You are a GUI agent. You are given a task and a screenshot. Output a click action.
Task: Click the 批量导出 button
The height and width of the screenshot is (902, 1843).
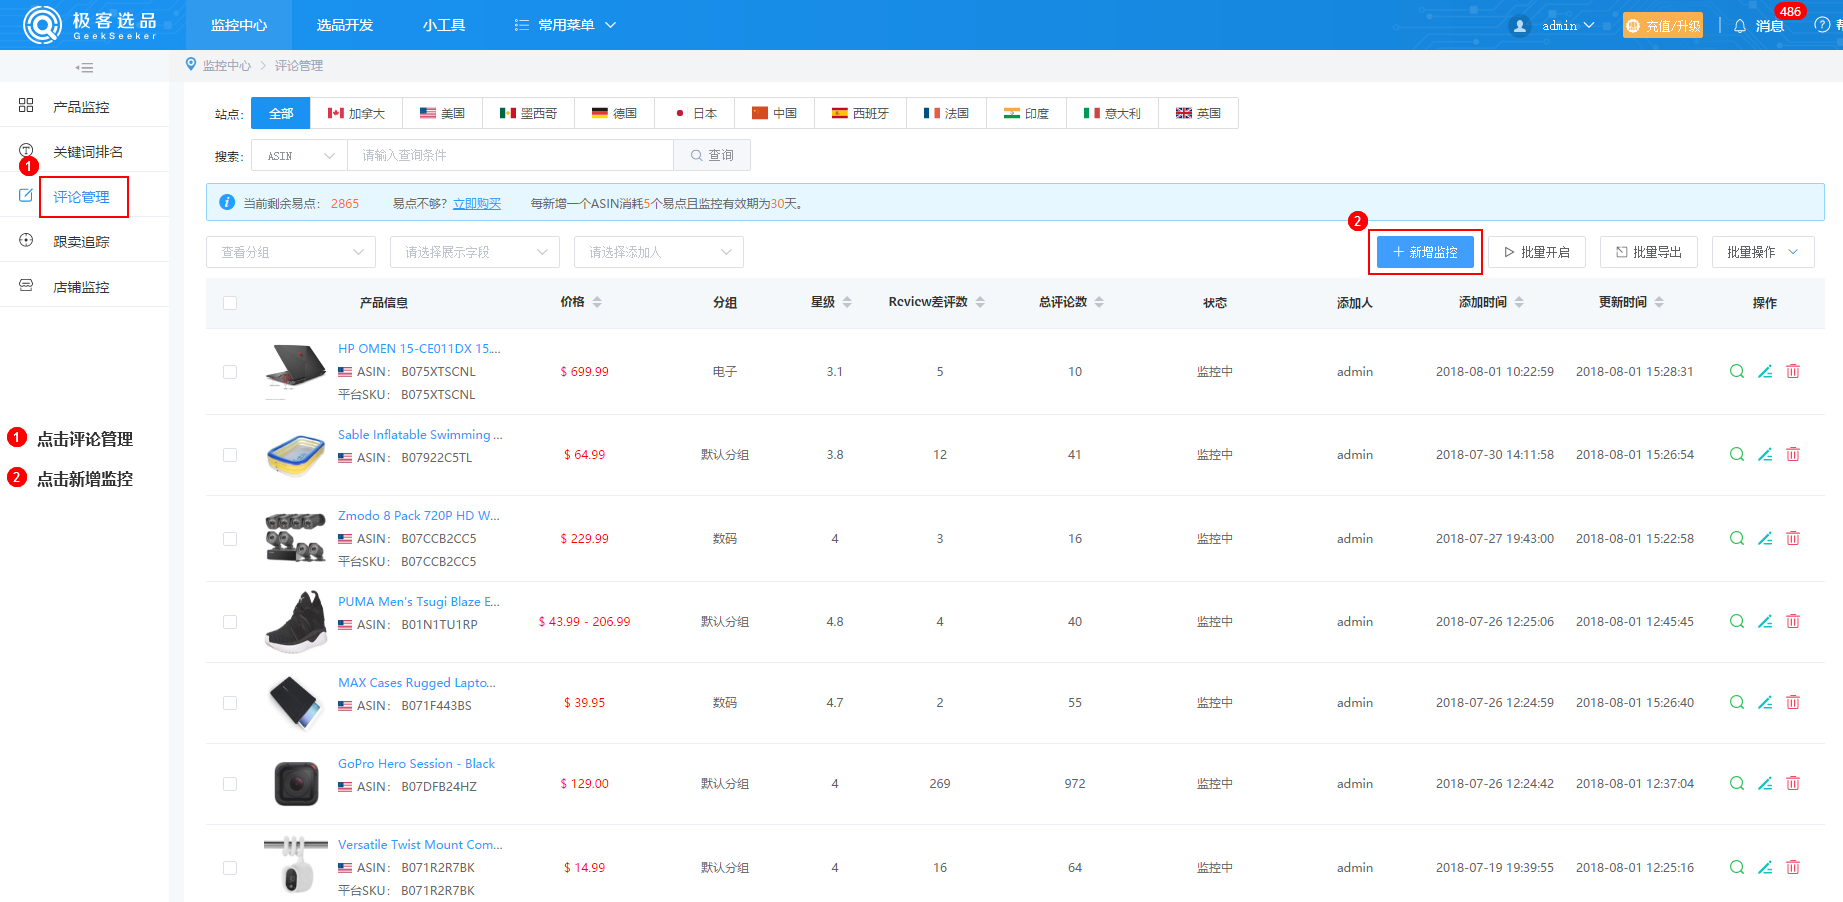pos(1649,252)
